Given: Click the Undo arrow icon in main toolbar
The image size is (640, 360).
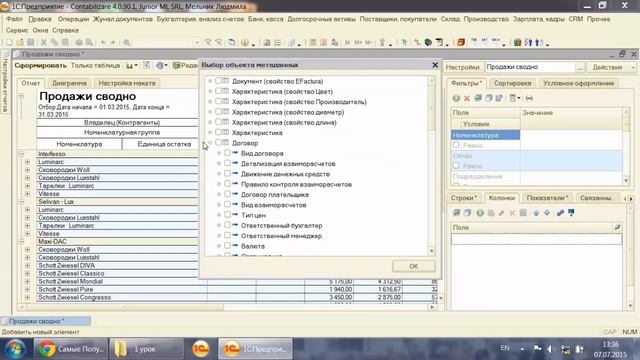Looking at the screenshot, I should tap(103, 42).
